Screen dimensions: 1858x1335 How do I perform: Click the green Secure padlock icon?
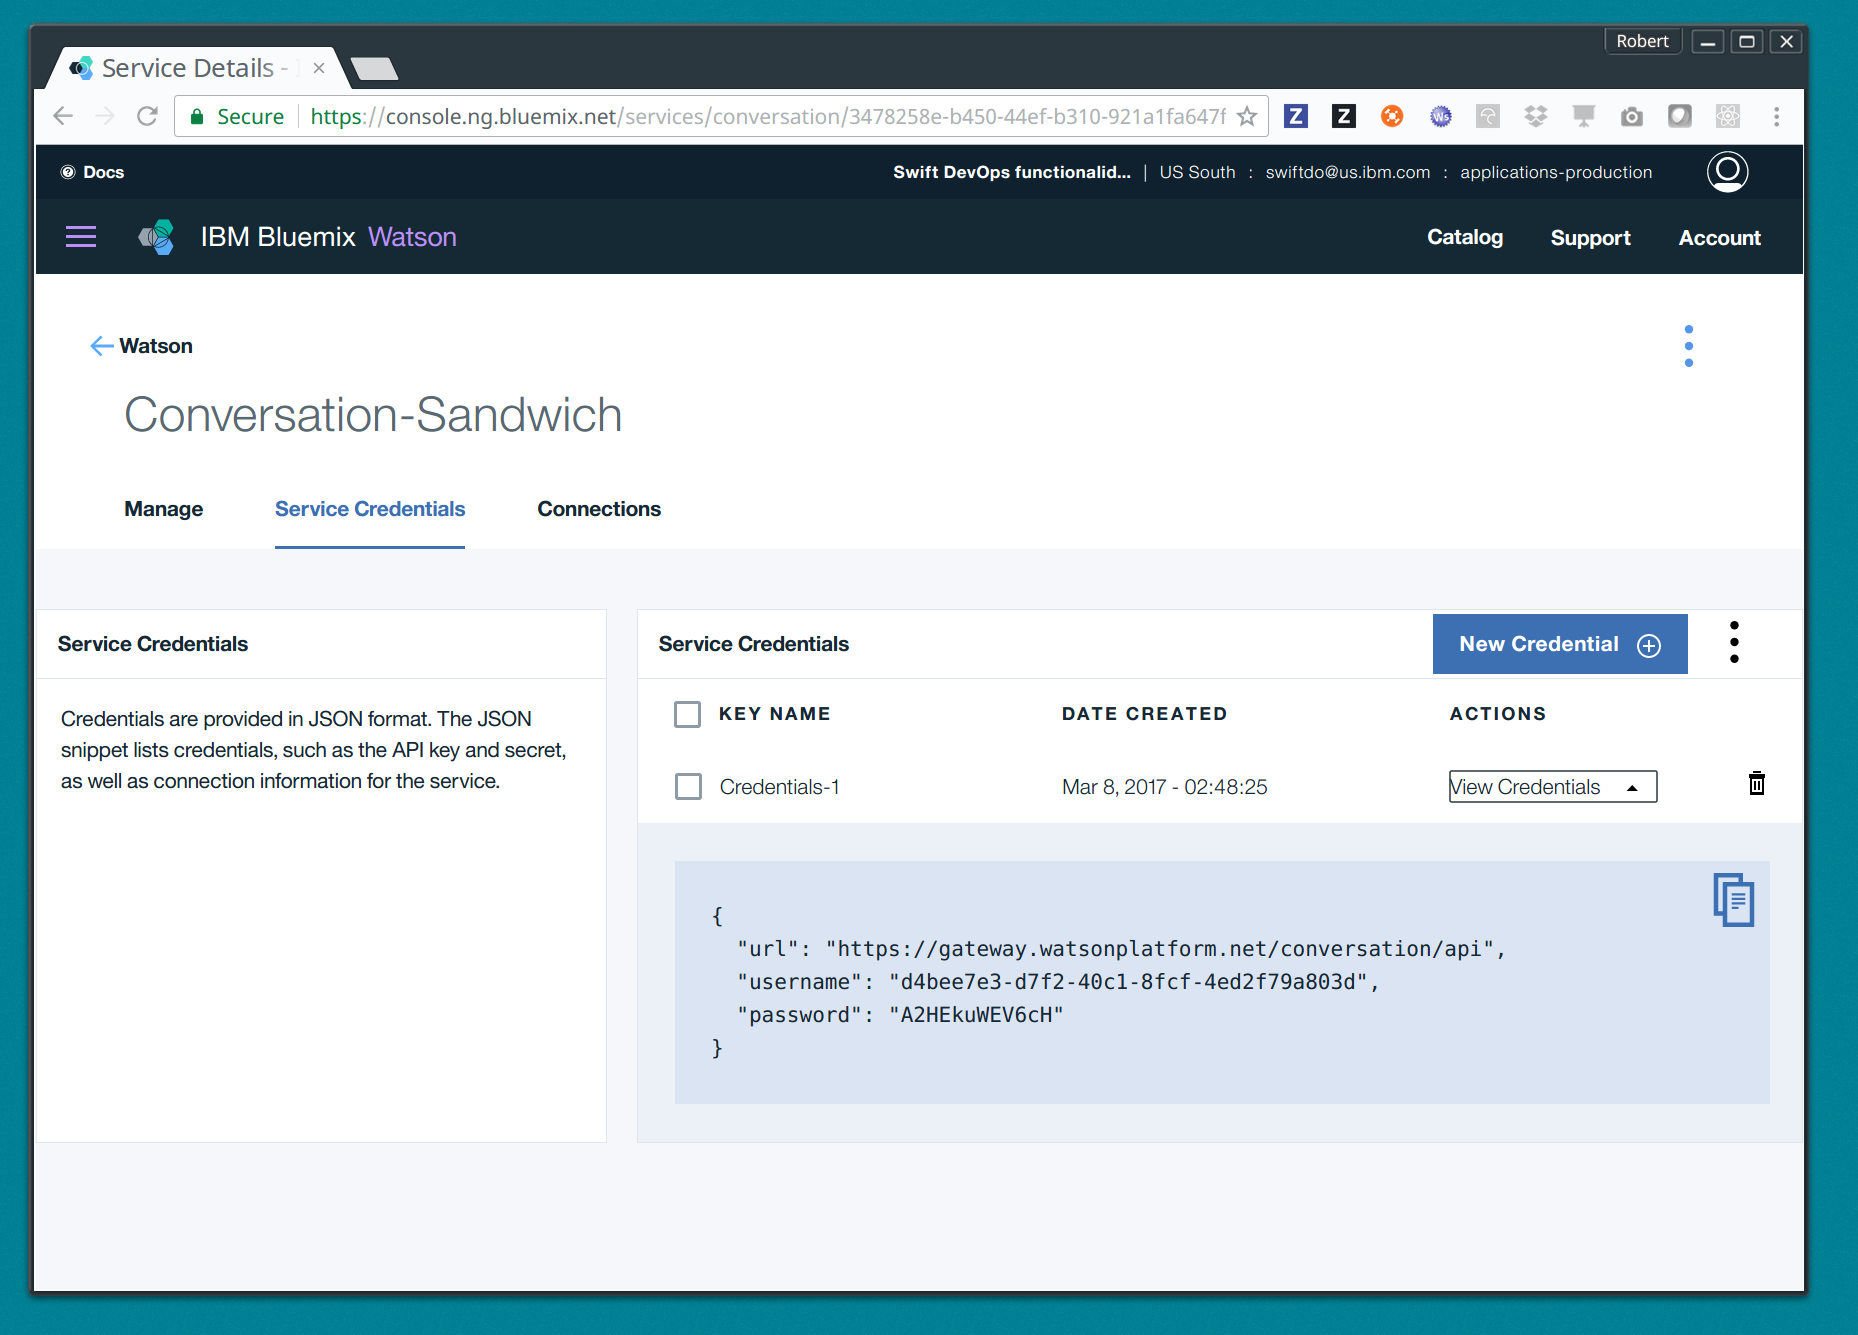tap(197, 116)
